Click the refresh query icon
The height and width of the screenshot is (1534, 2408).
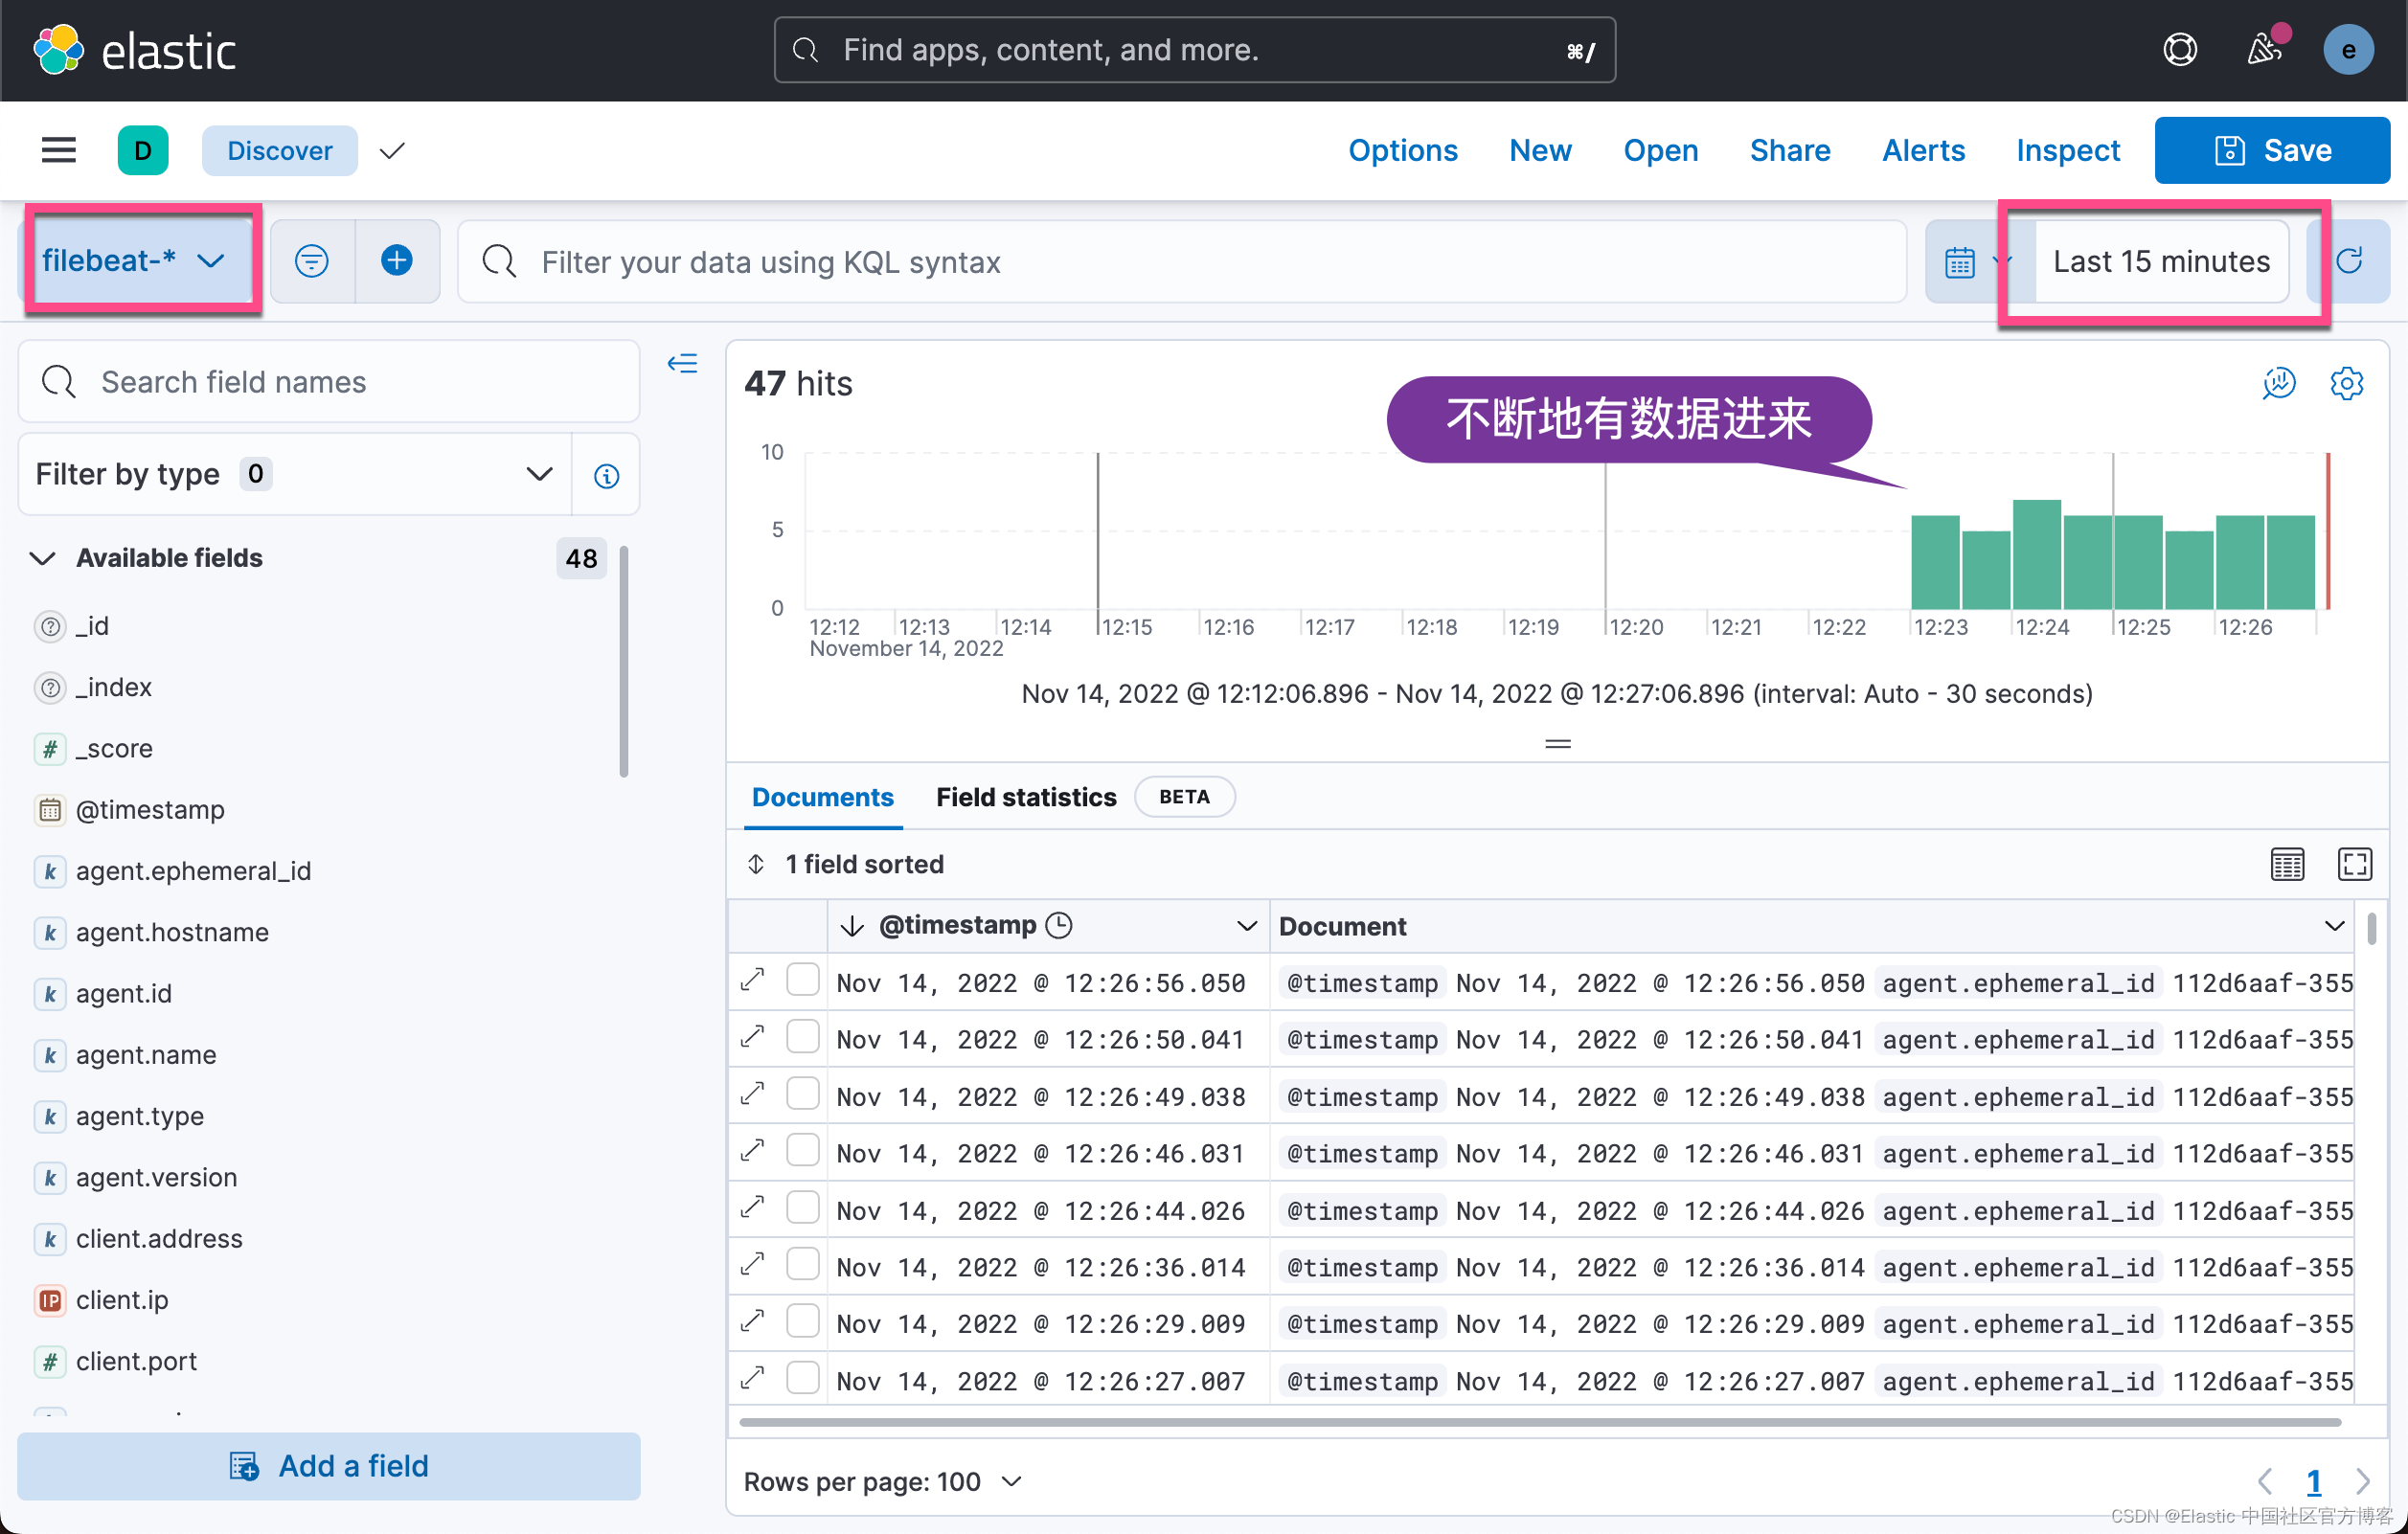[2350, 261]
